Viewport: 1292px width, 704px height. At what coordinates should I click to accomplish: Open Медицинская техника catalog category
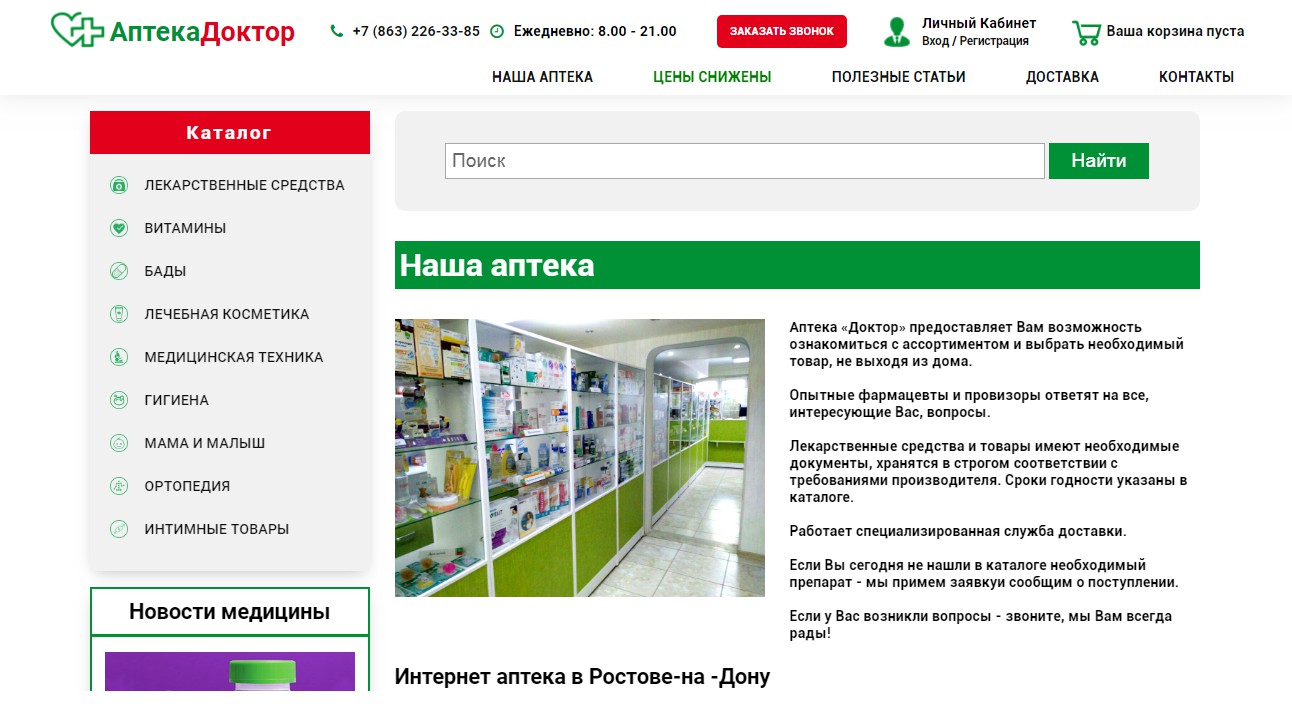tap(234, 357)
